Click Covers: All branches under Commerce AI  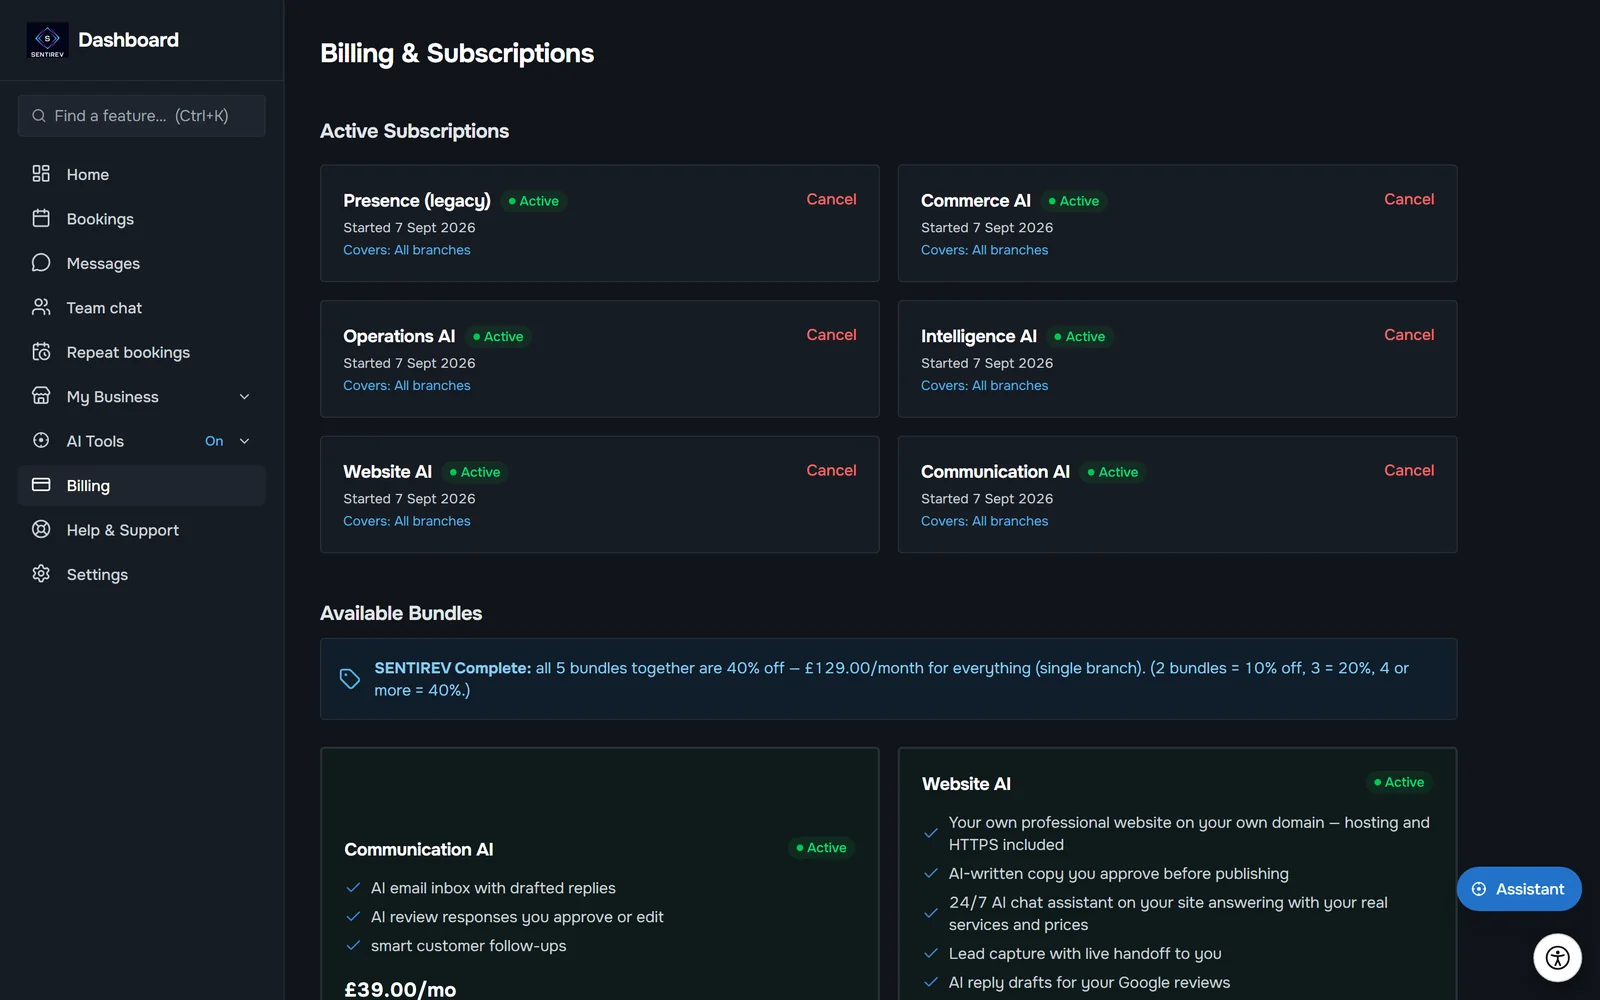(x=985, y=250)
